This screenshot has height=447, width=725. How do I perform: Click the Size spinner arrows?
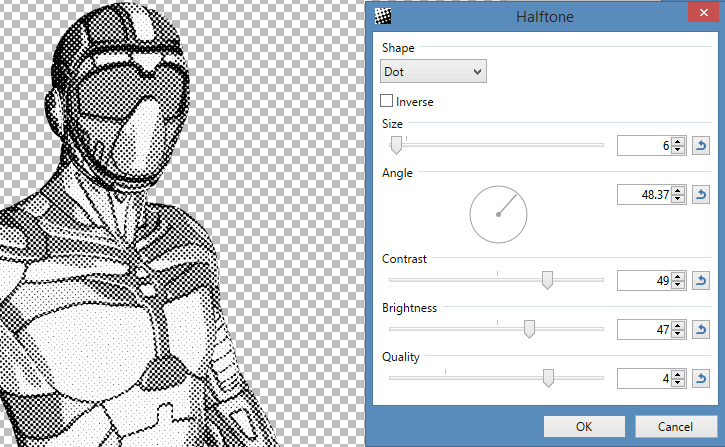677,146
